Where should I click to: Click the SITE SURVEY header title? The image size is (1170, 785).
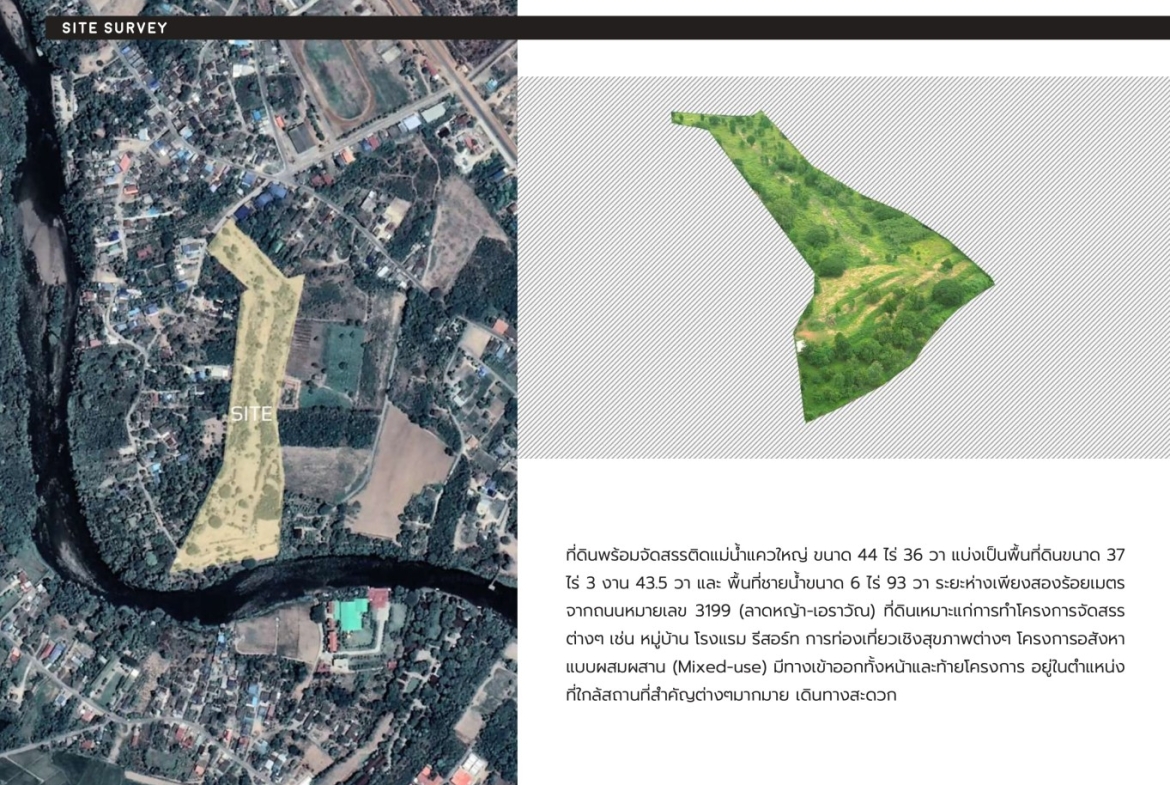pos(114,28)
